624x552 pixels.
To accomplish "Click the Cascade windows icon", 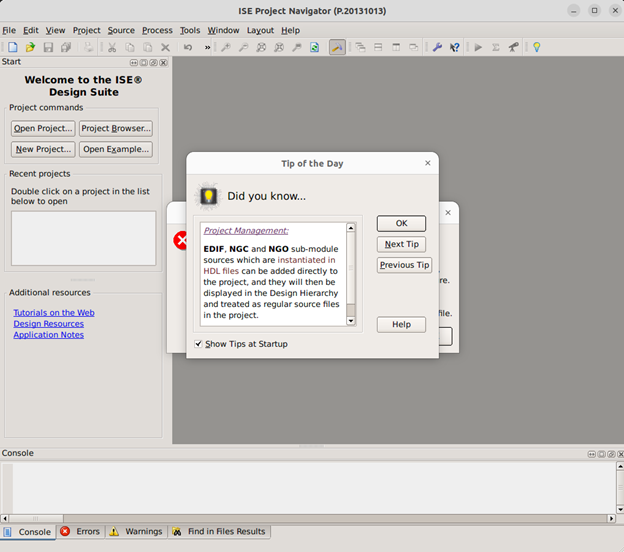I will click(361, 47).
